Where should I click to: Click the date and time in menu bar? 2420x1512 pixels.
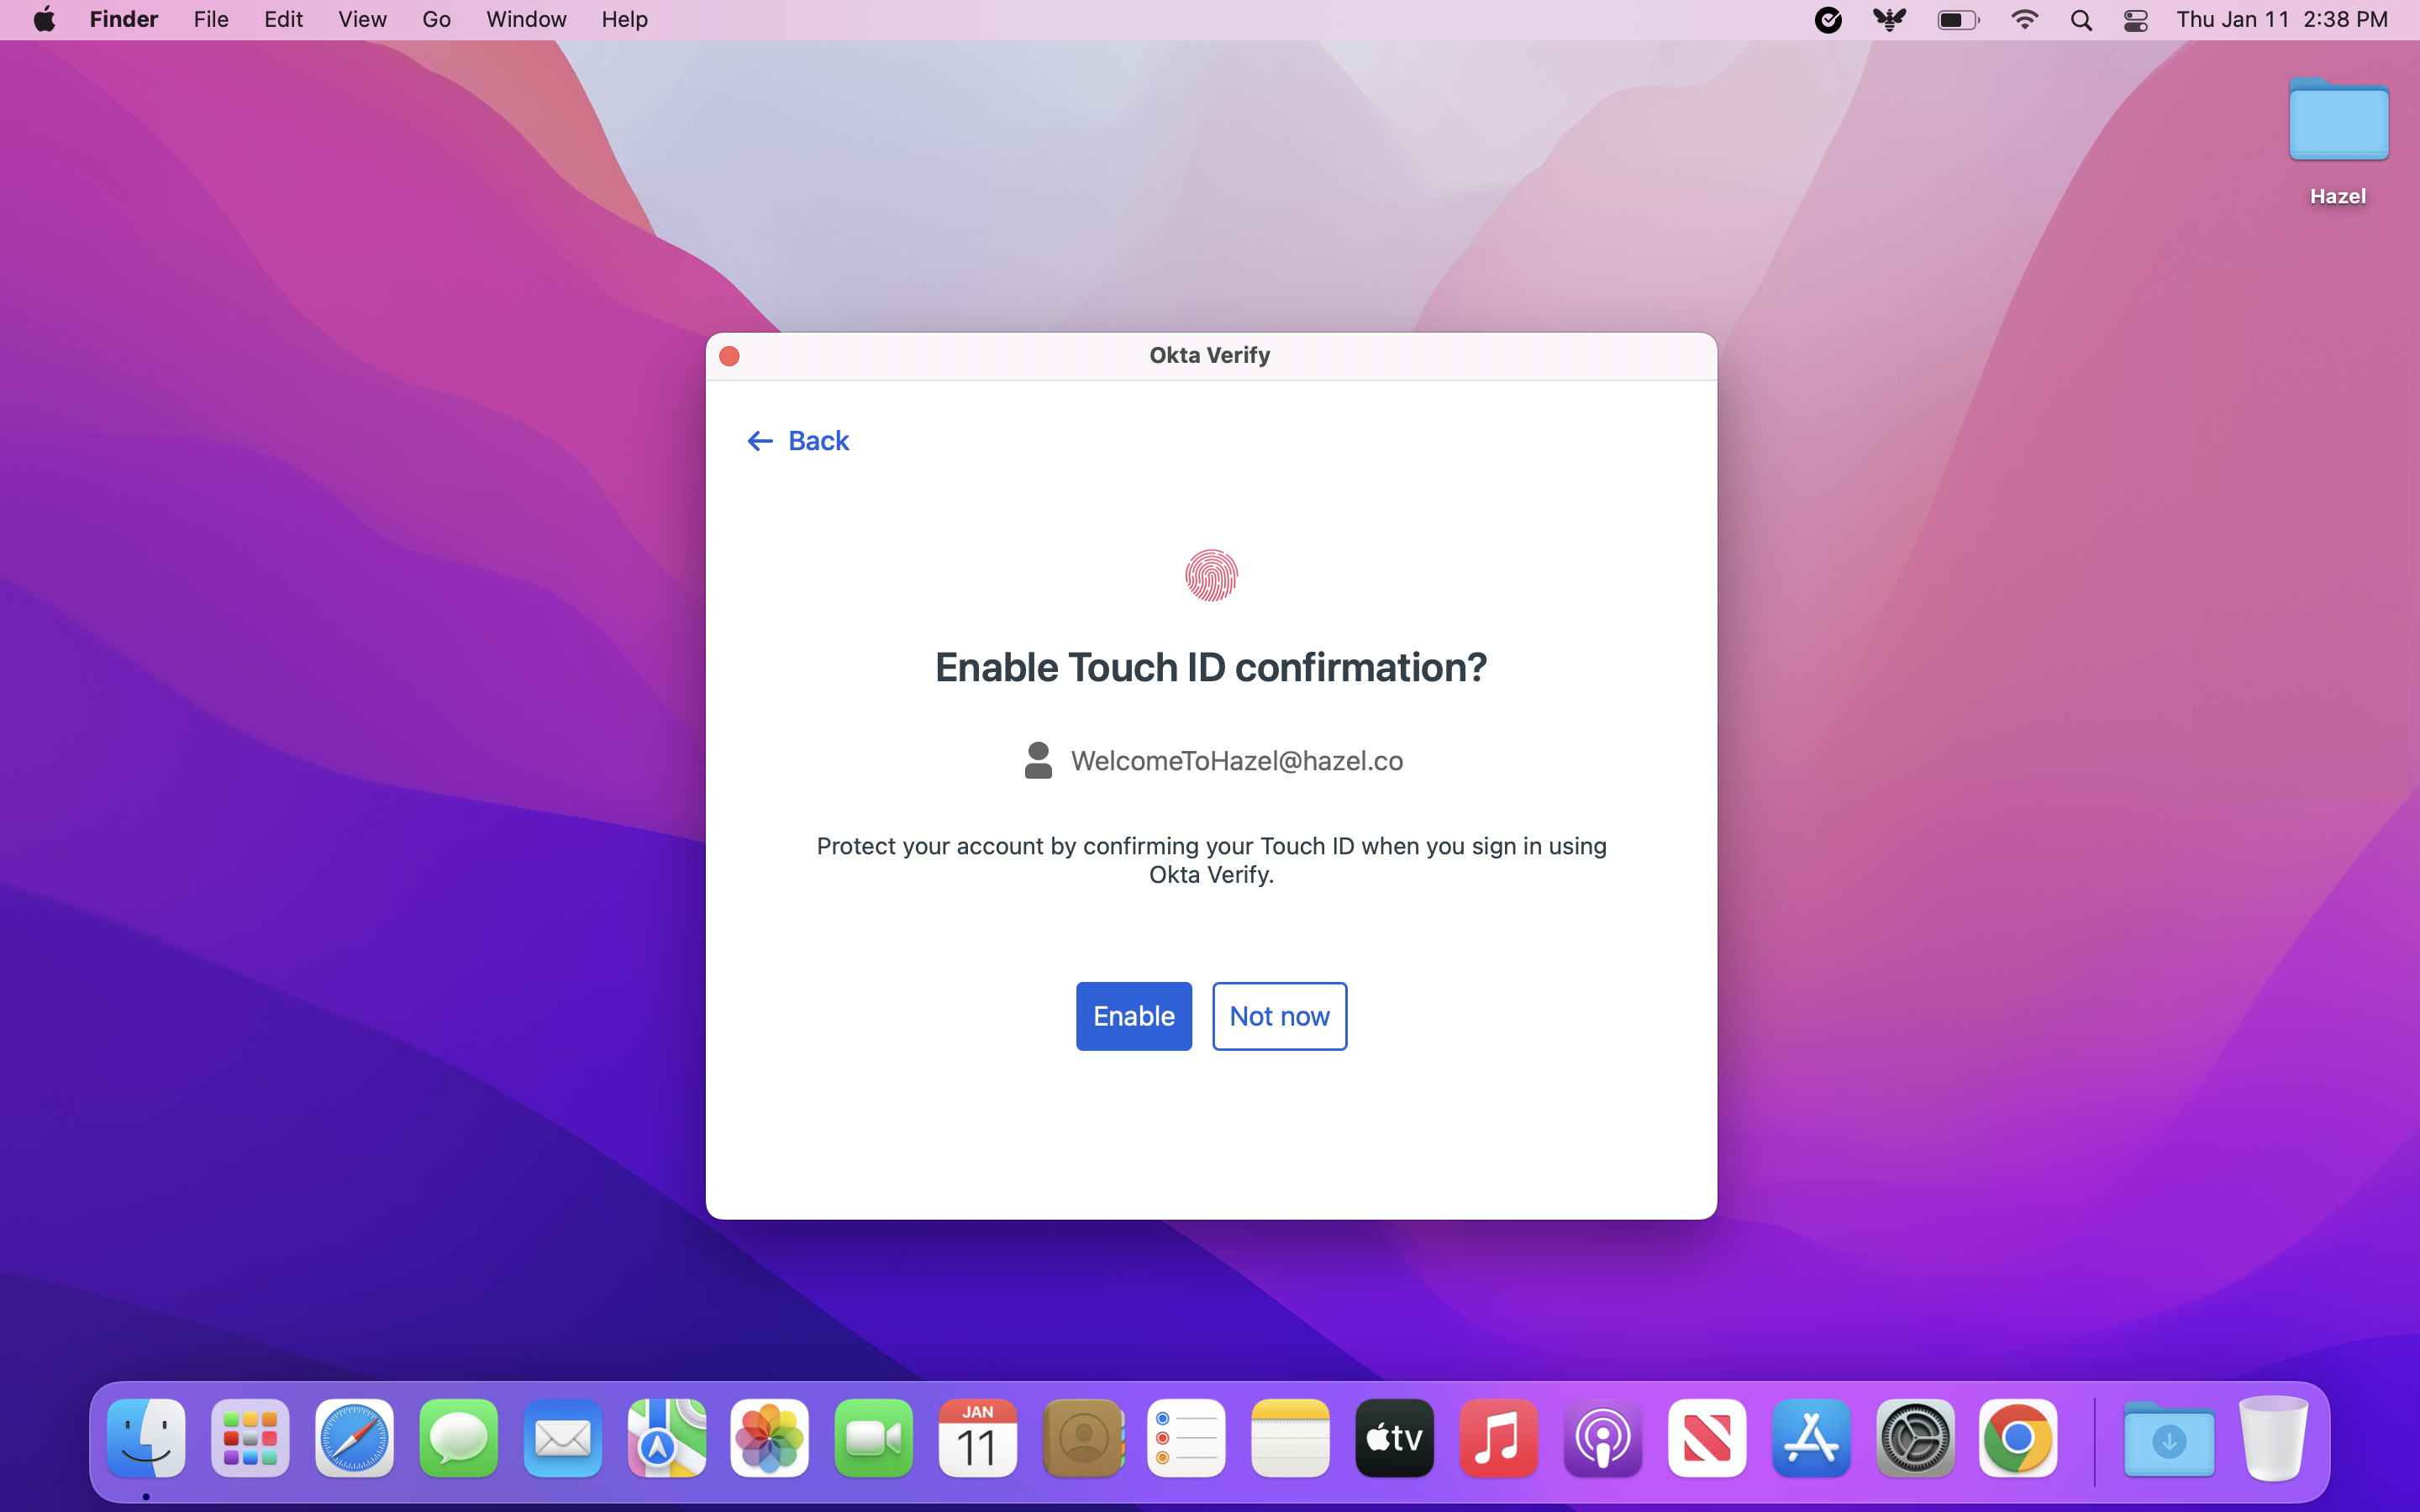(x=2282, y=19)
